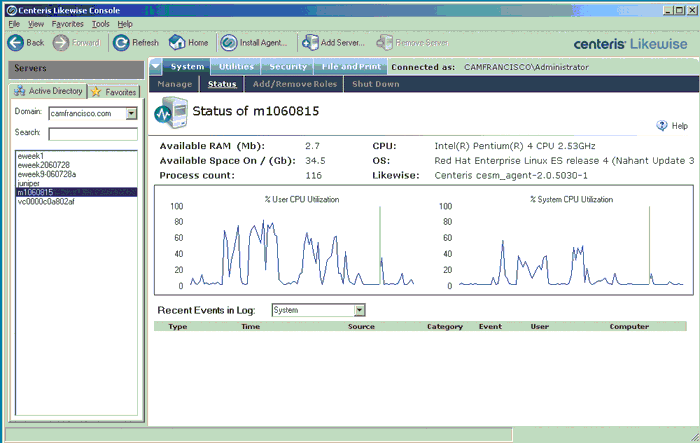The height and width of the screenshot is (443, 700).
Task: Switch to the Active Directory tab
Action: click(48, 91)
